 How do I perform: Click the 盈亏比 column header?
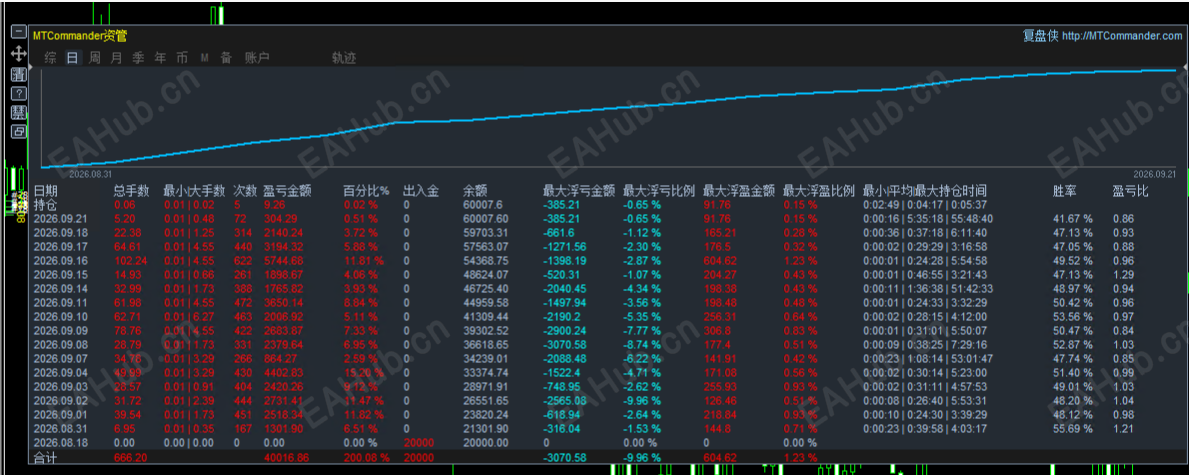point(1131,190)
